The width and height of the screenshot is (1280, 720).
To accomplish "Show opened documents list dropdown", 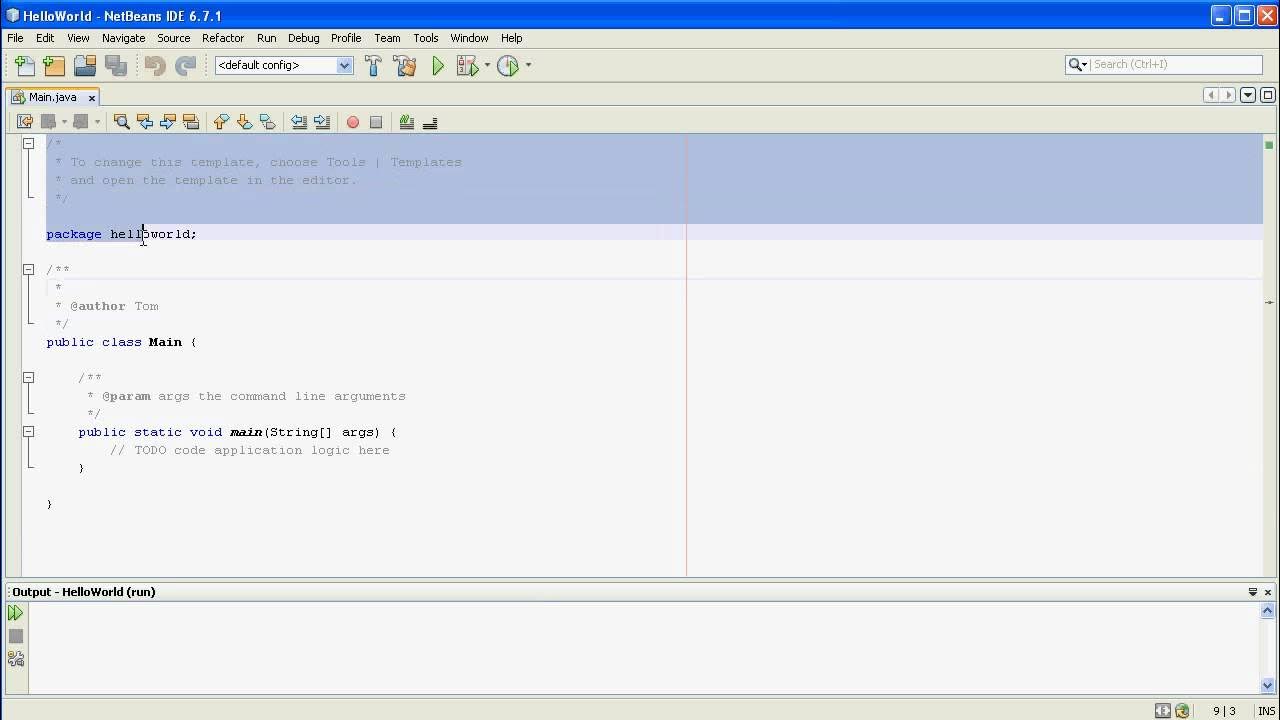I will point(1248,95).
